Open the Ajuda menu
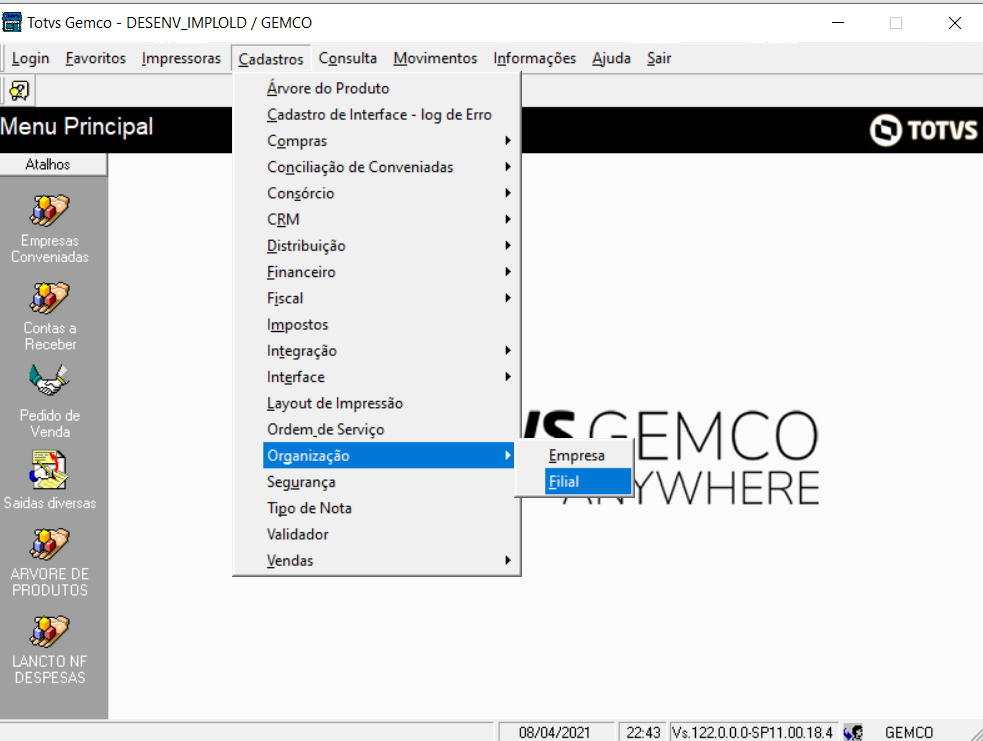Viewport: 983px width, 741px height. pos(611,58)
